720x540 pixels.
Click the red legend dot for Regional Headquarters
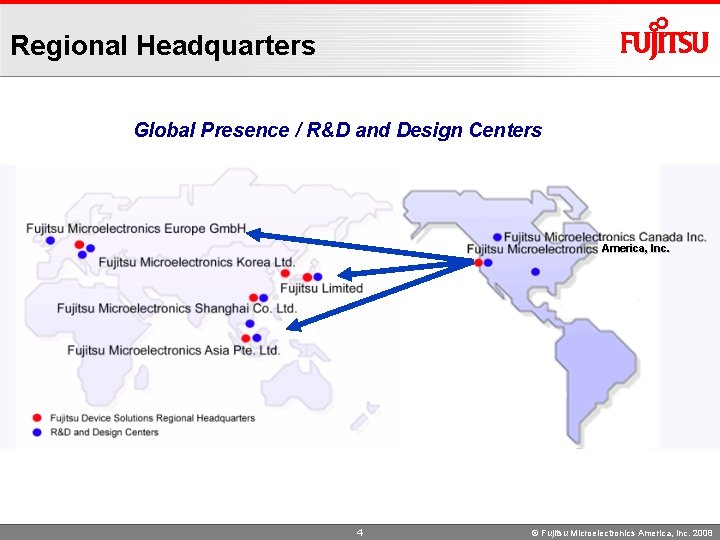click(37, 417)
